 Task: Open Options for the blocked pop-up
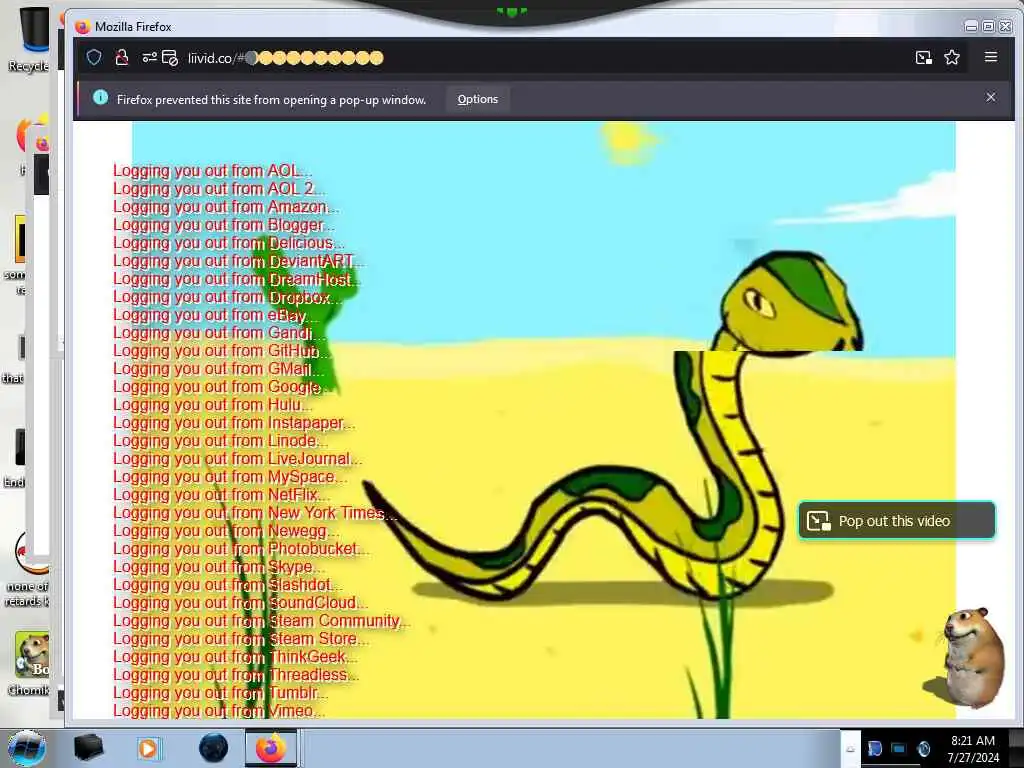point(477,99)
